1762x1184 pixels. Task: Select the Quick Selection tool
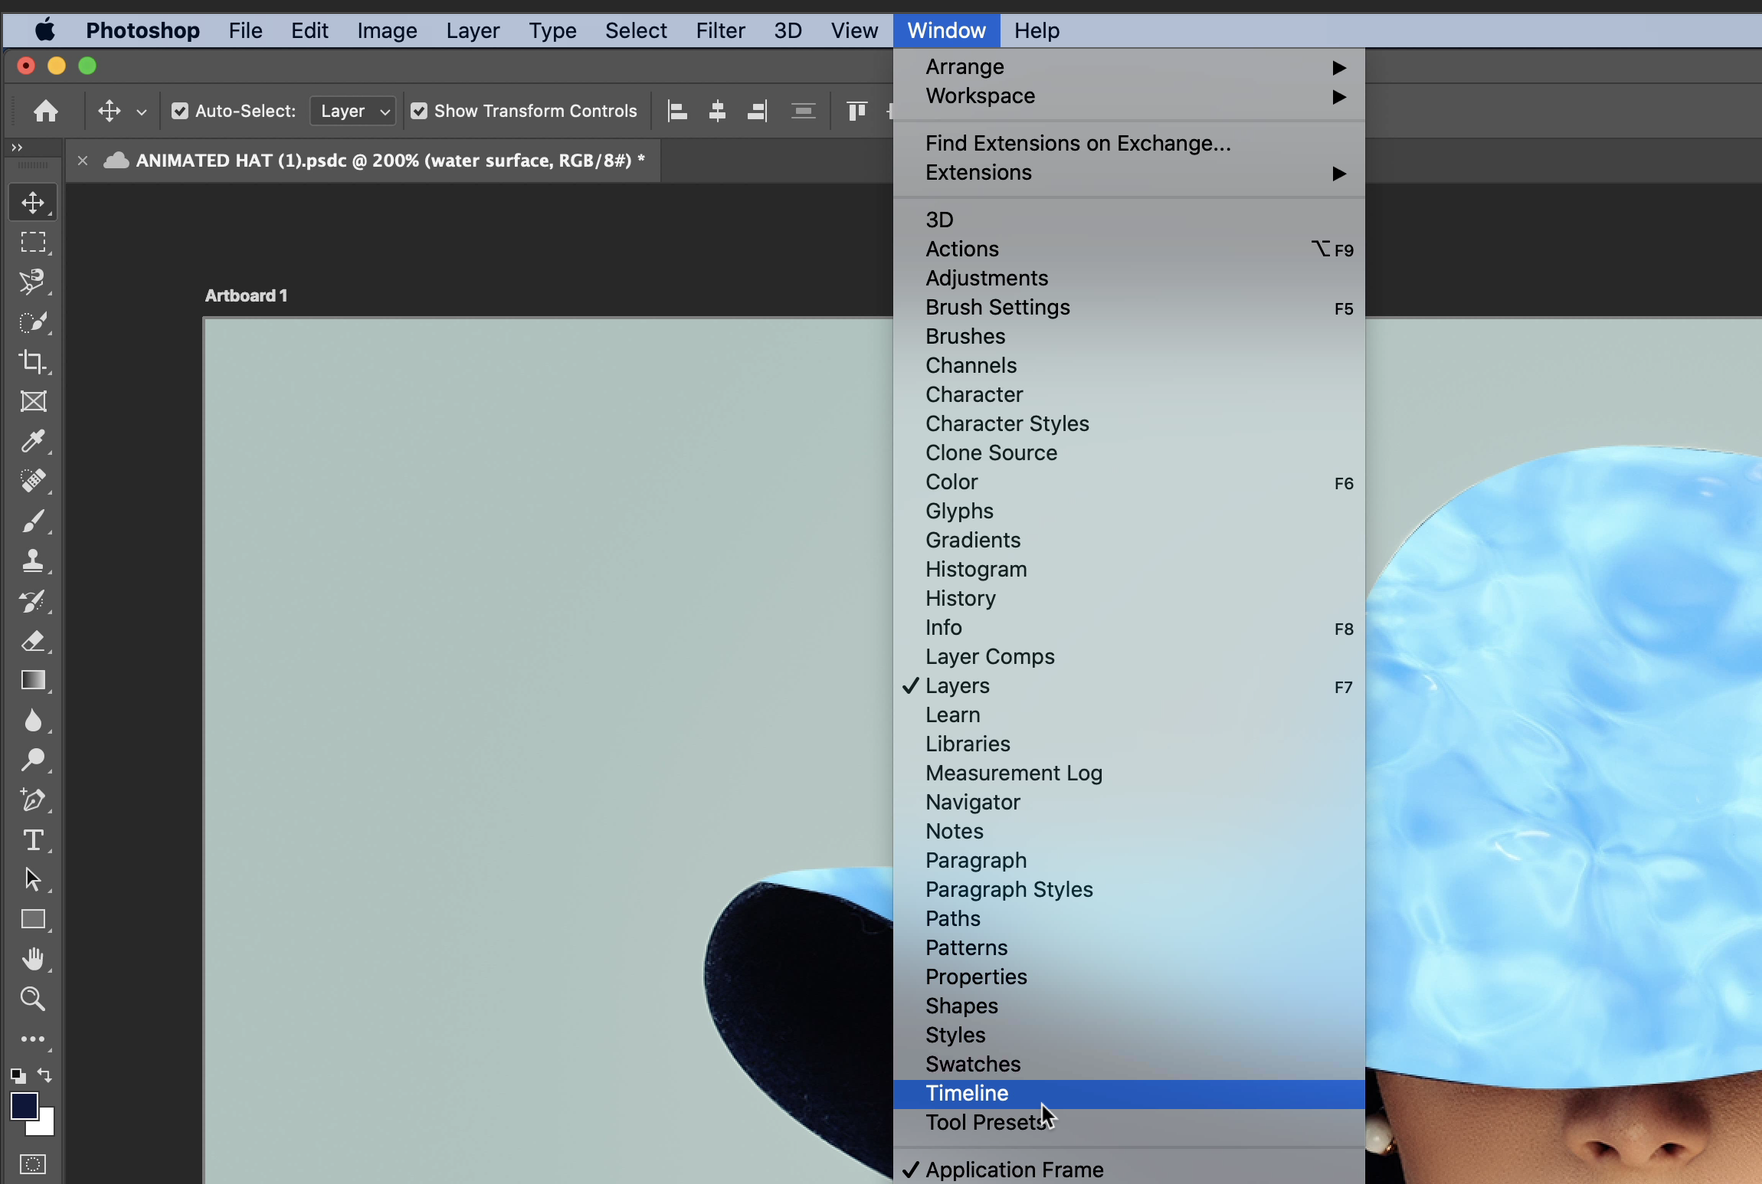(x=33, y=322)
